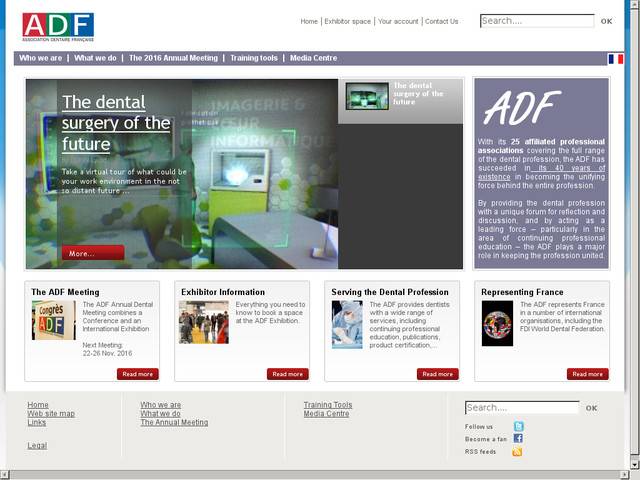Click the surgeon image in Serving the Dental Profession
This screenshot has width=640, height=480.
347,324
